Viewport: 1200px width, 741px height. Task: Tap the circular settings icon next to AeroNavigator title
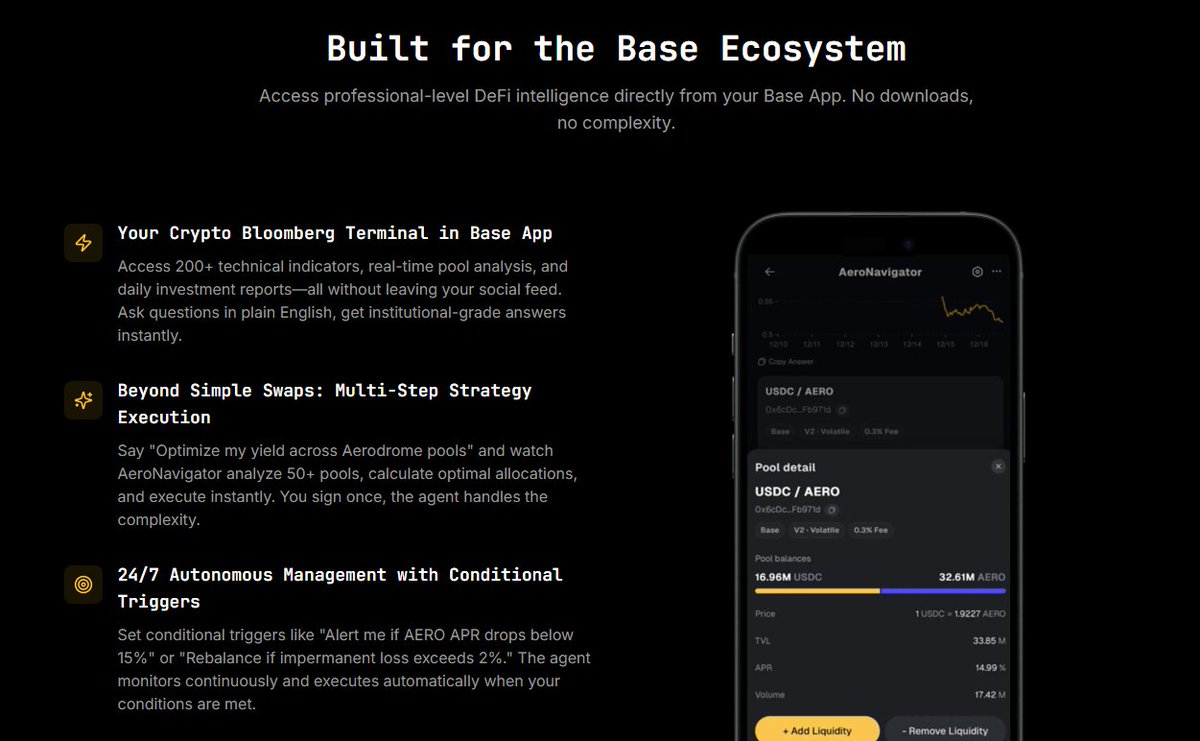pos(977,272)
